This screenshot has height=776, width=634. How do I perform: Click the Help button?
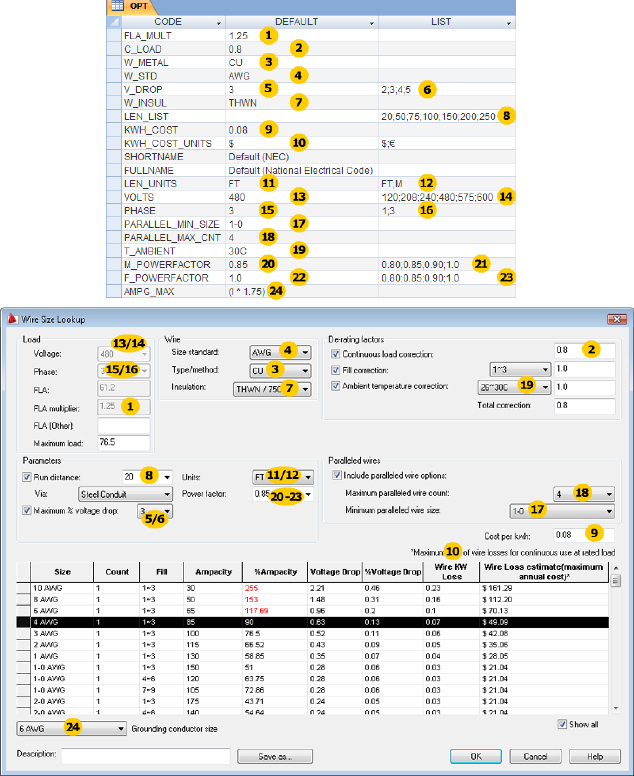point(594,756)
